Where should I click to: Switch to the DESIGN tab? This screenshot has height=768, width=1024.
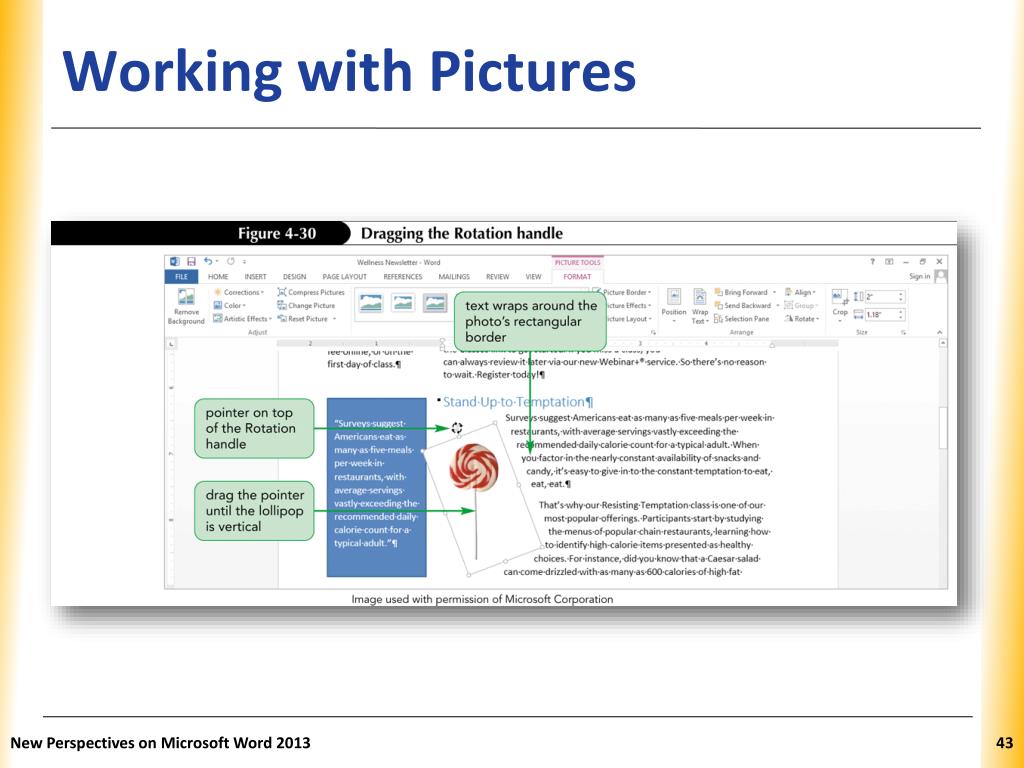tap(295, 277)
